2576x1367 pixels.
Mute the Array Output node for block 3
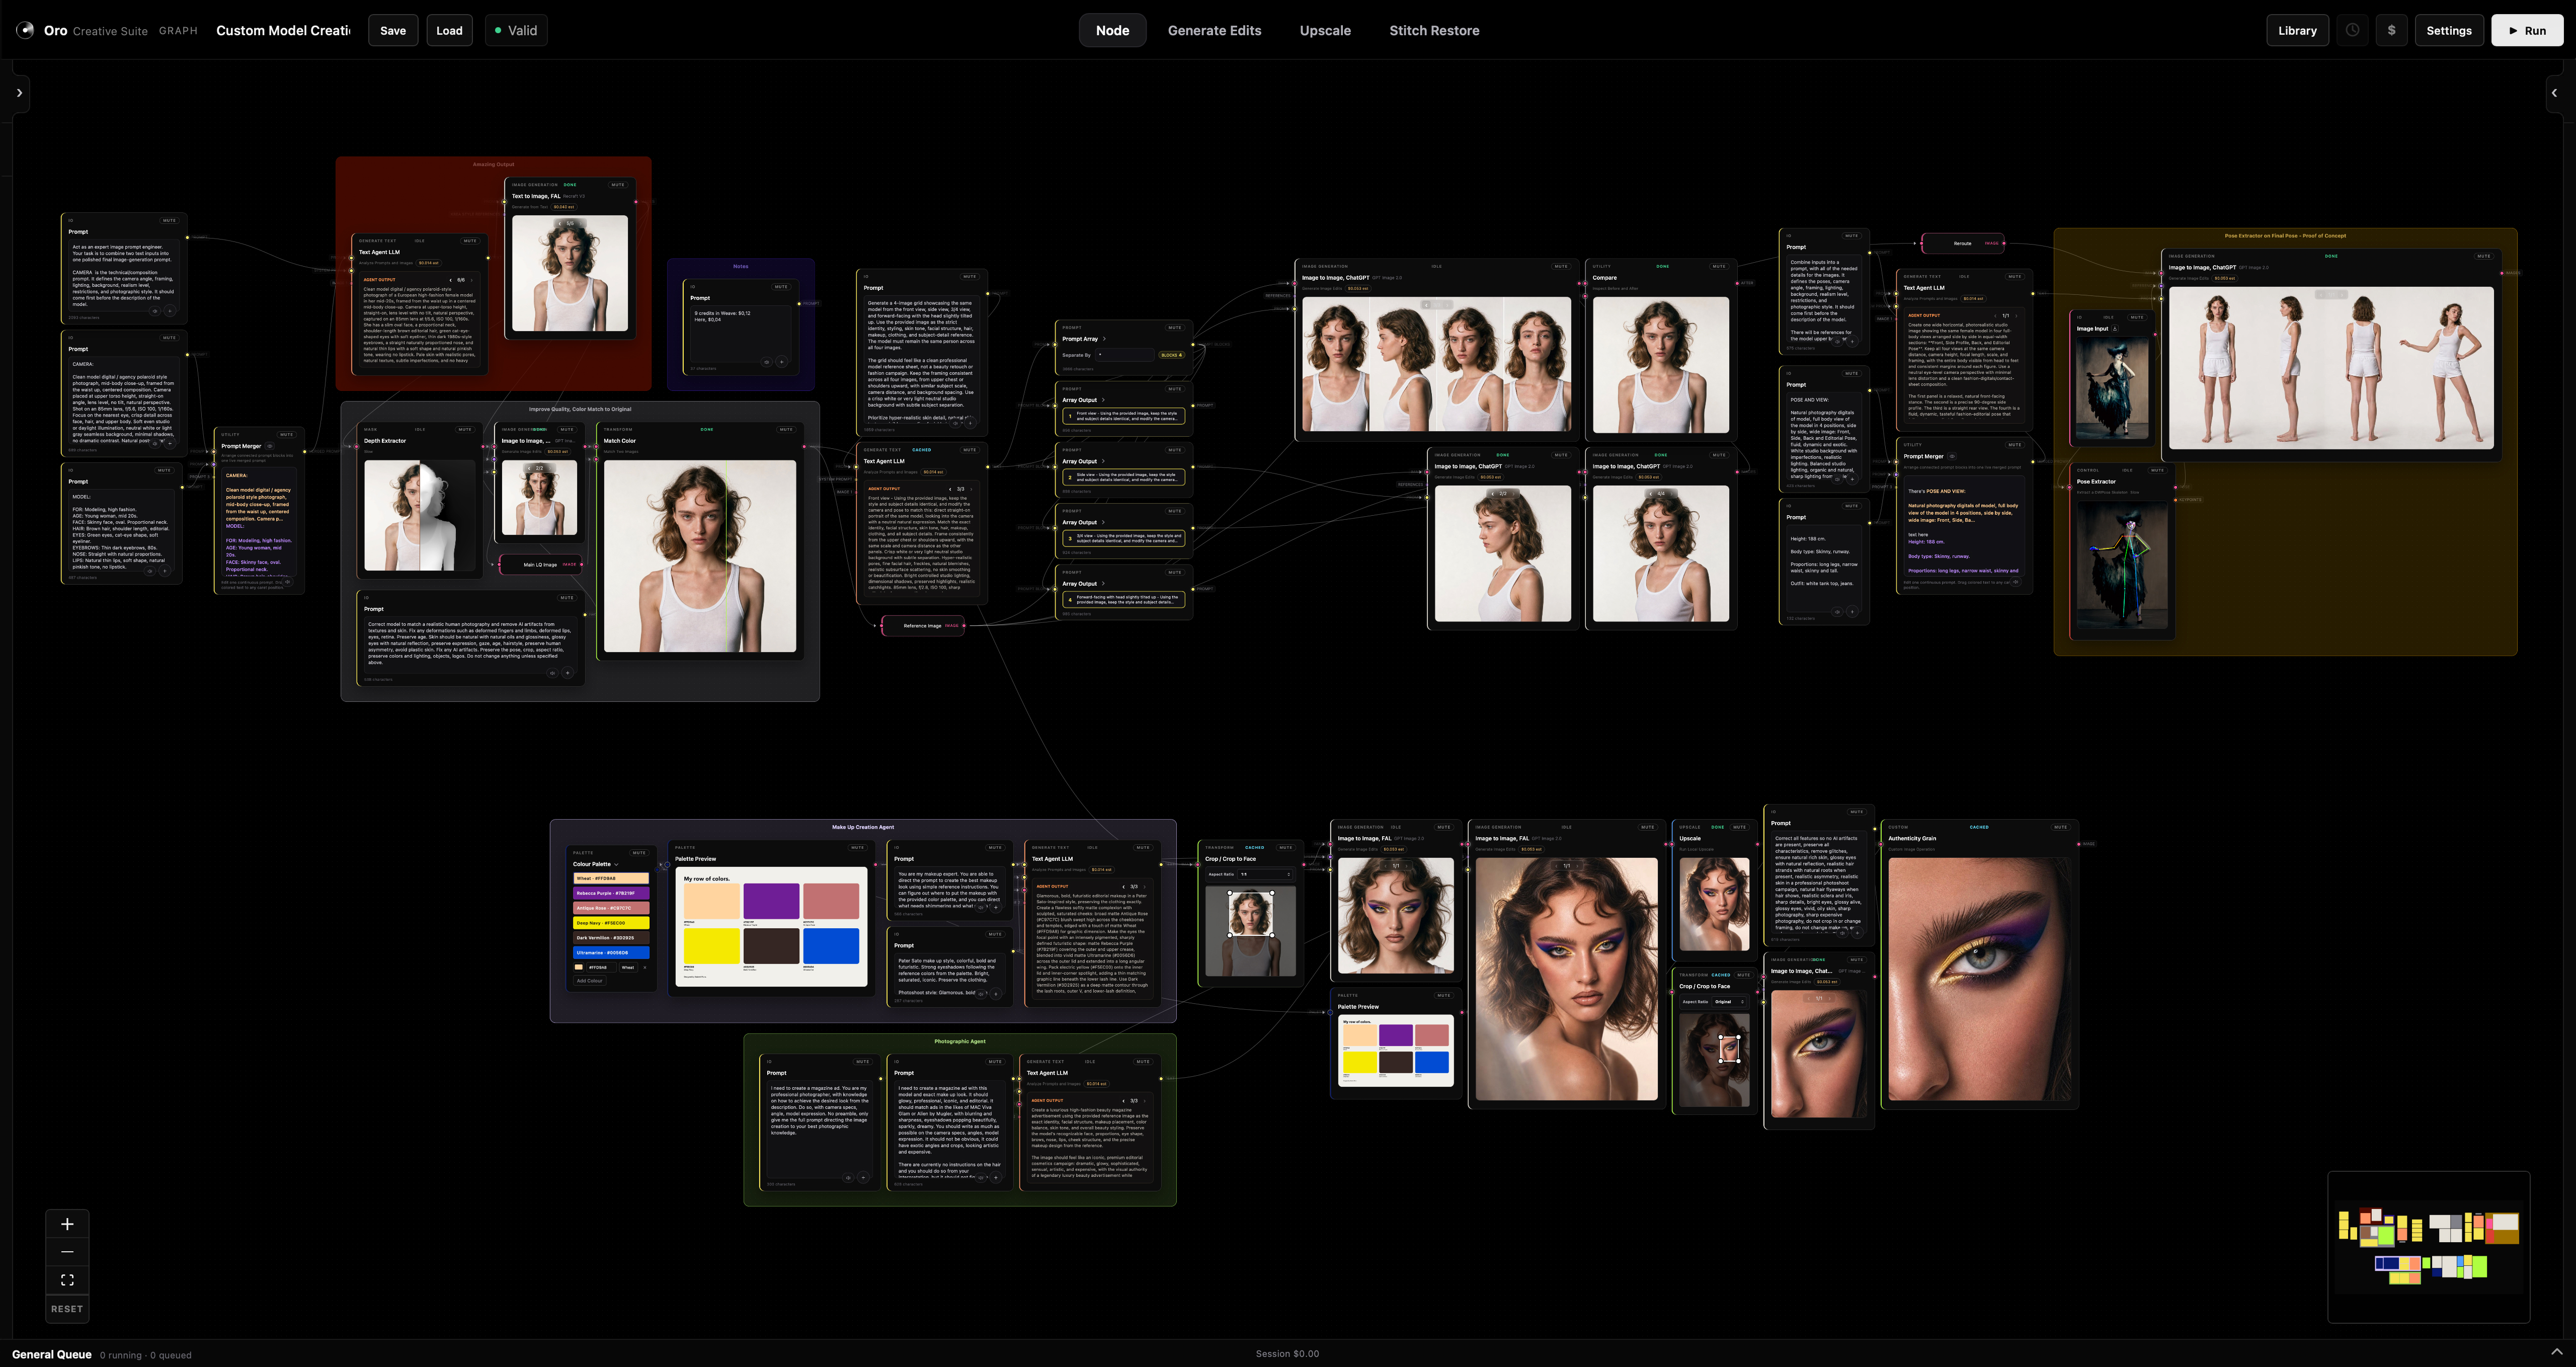[x=1175, y=511]
